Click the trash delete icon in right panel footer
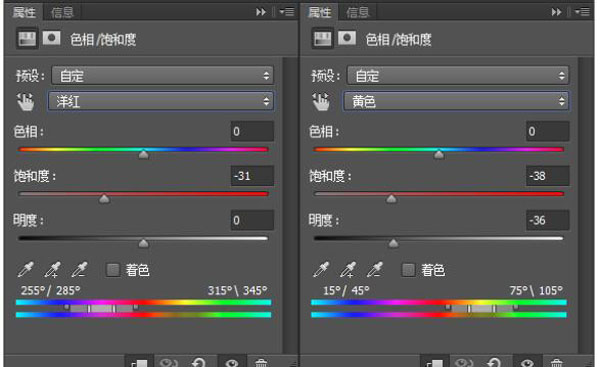This screenshot has height=367, width=600. pyautogui.click(x=556, y=362)
